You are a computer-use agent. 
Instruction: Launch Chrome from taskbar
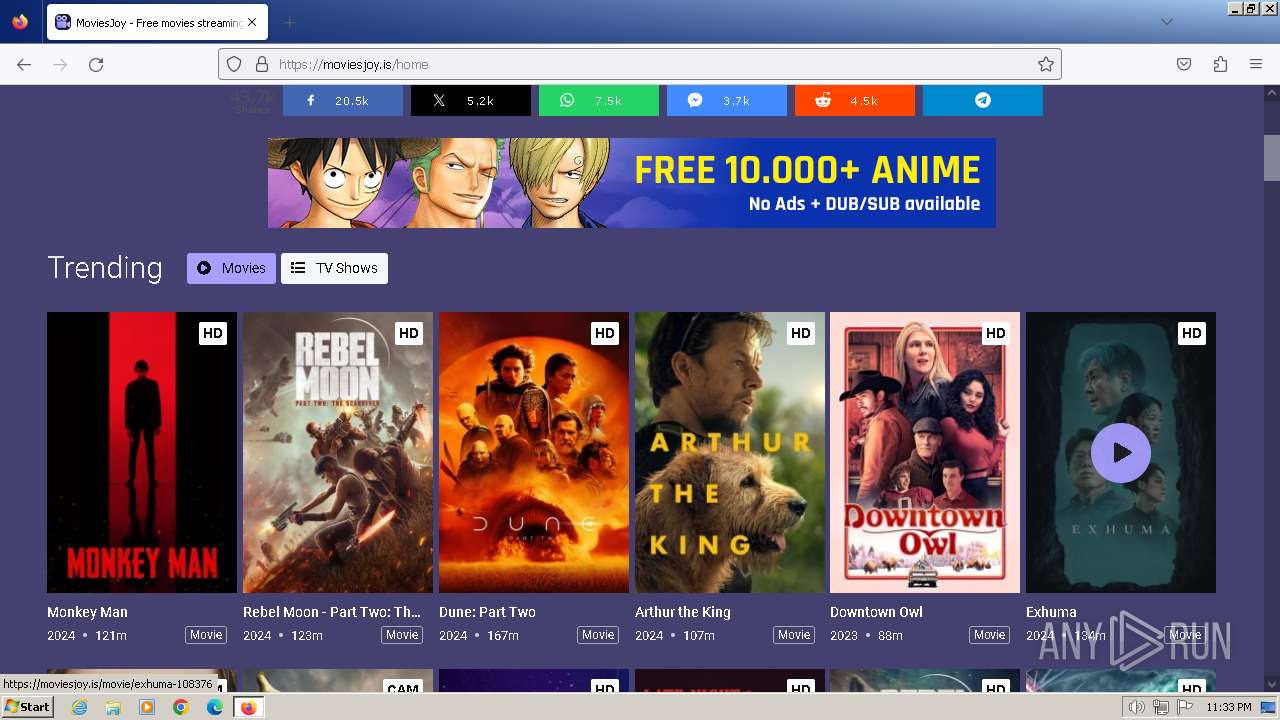(x=181, y=707)
